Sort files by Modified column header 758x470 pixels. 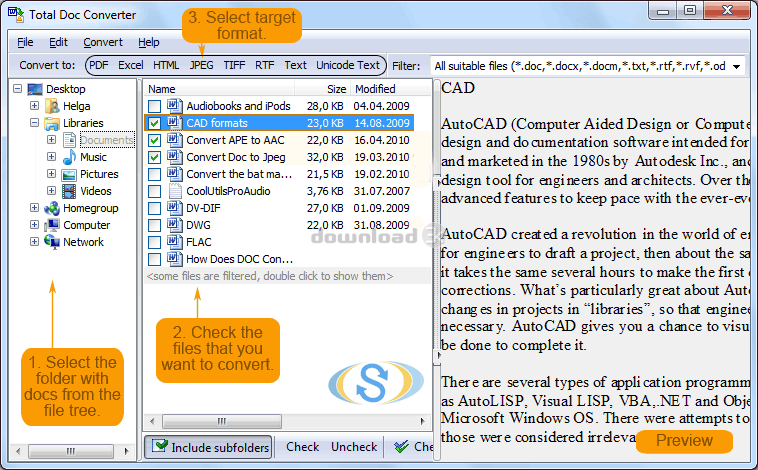(x=391, y=89)
